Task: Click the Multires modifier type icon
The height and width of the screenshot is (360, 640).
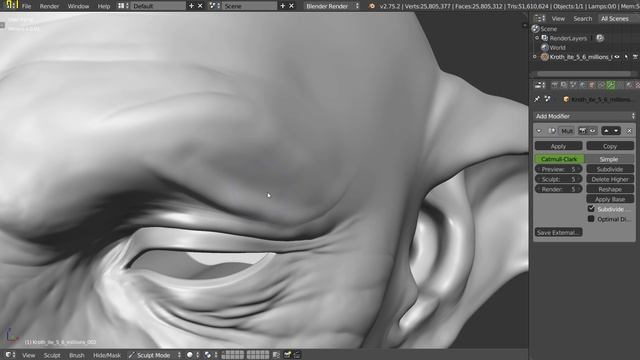Action: point(552,131)
